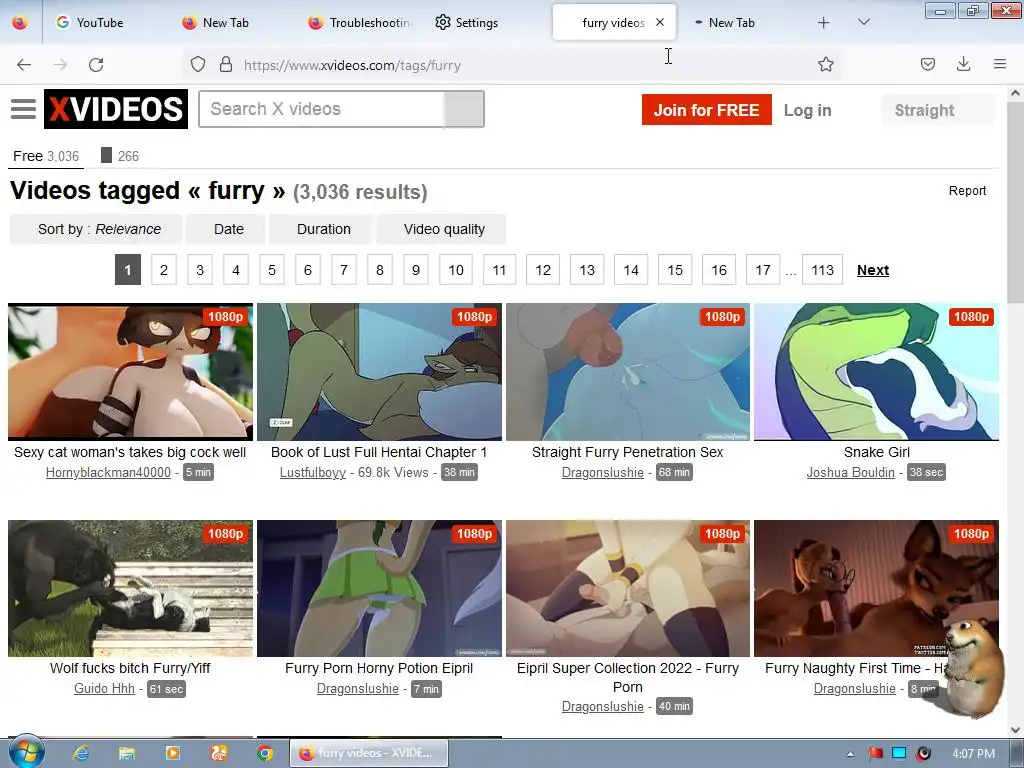Go to the Next results page
Image resolution: width=1024 pixels, height=768 pixels.
pos(872,270)
